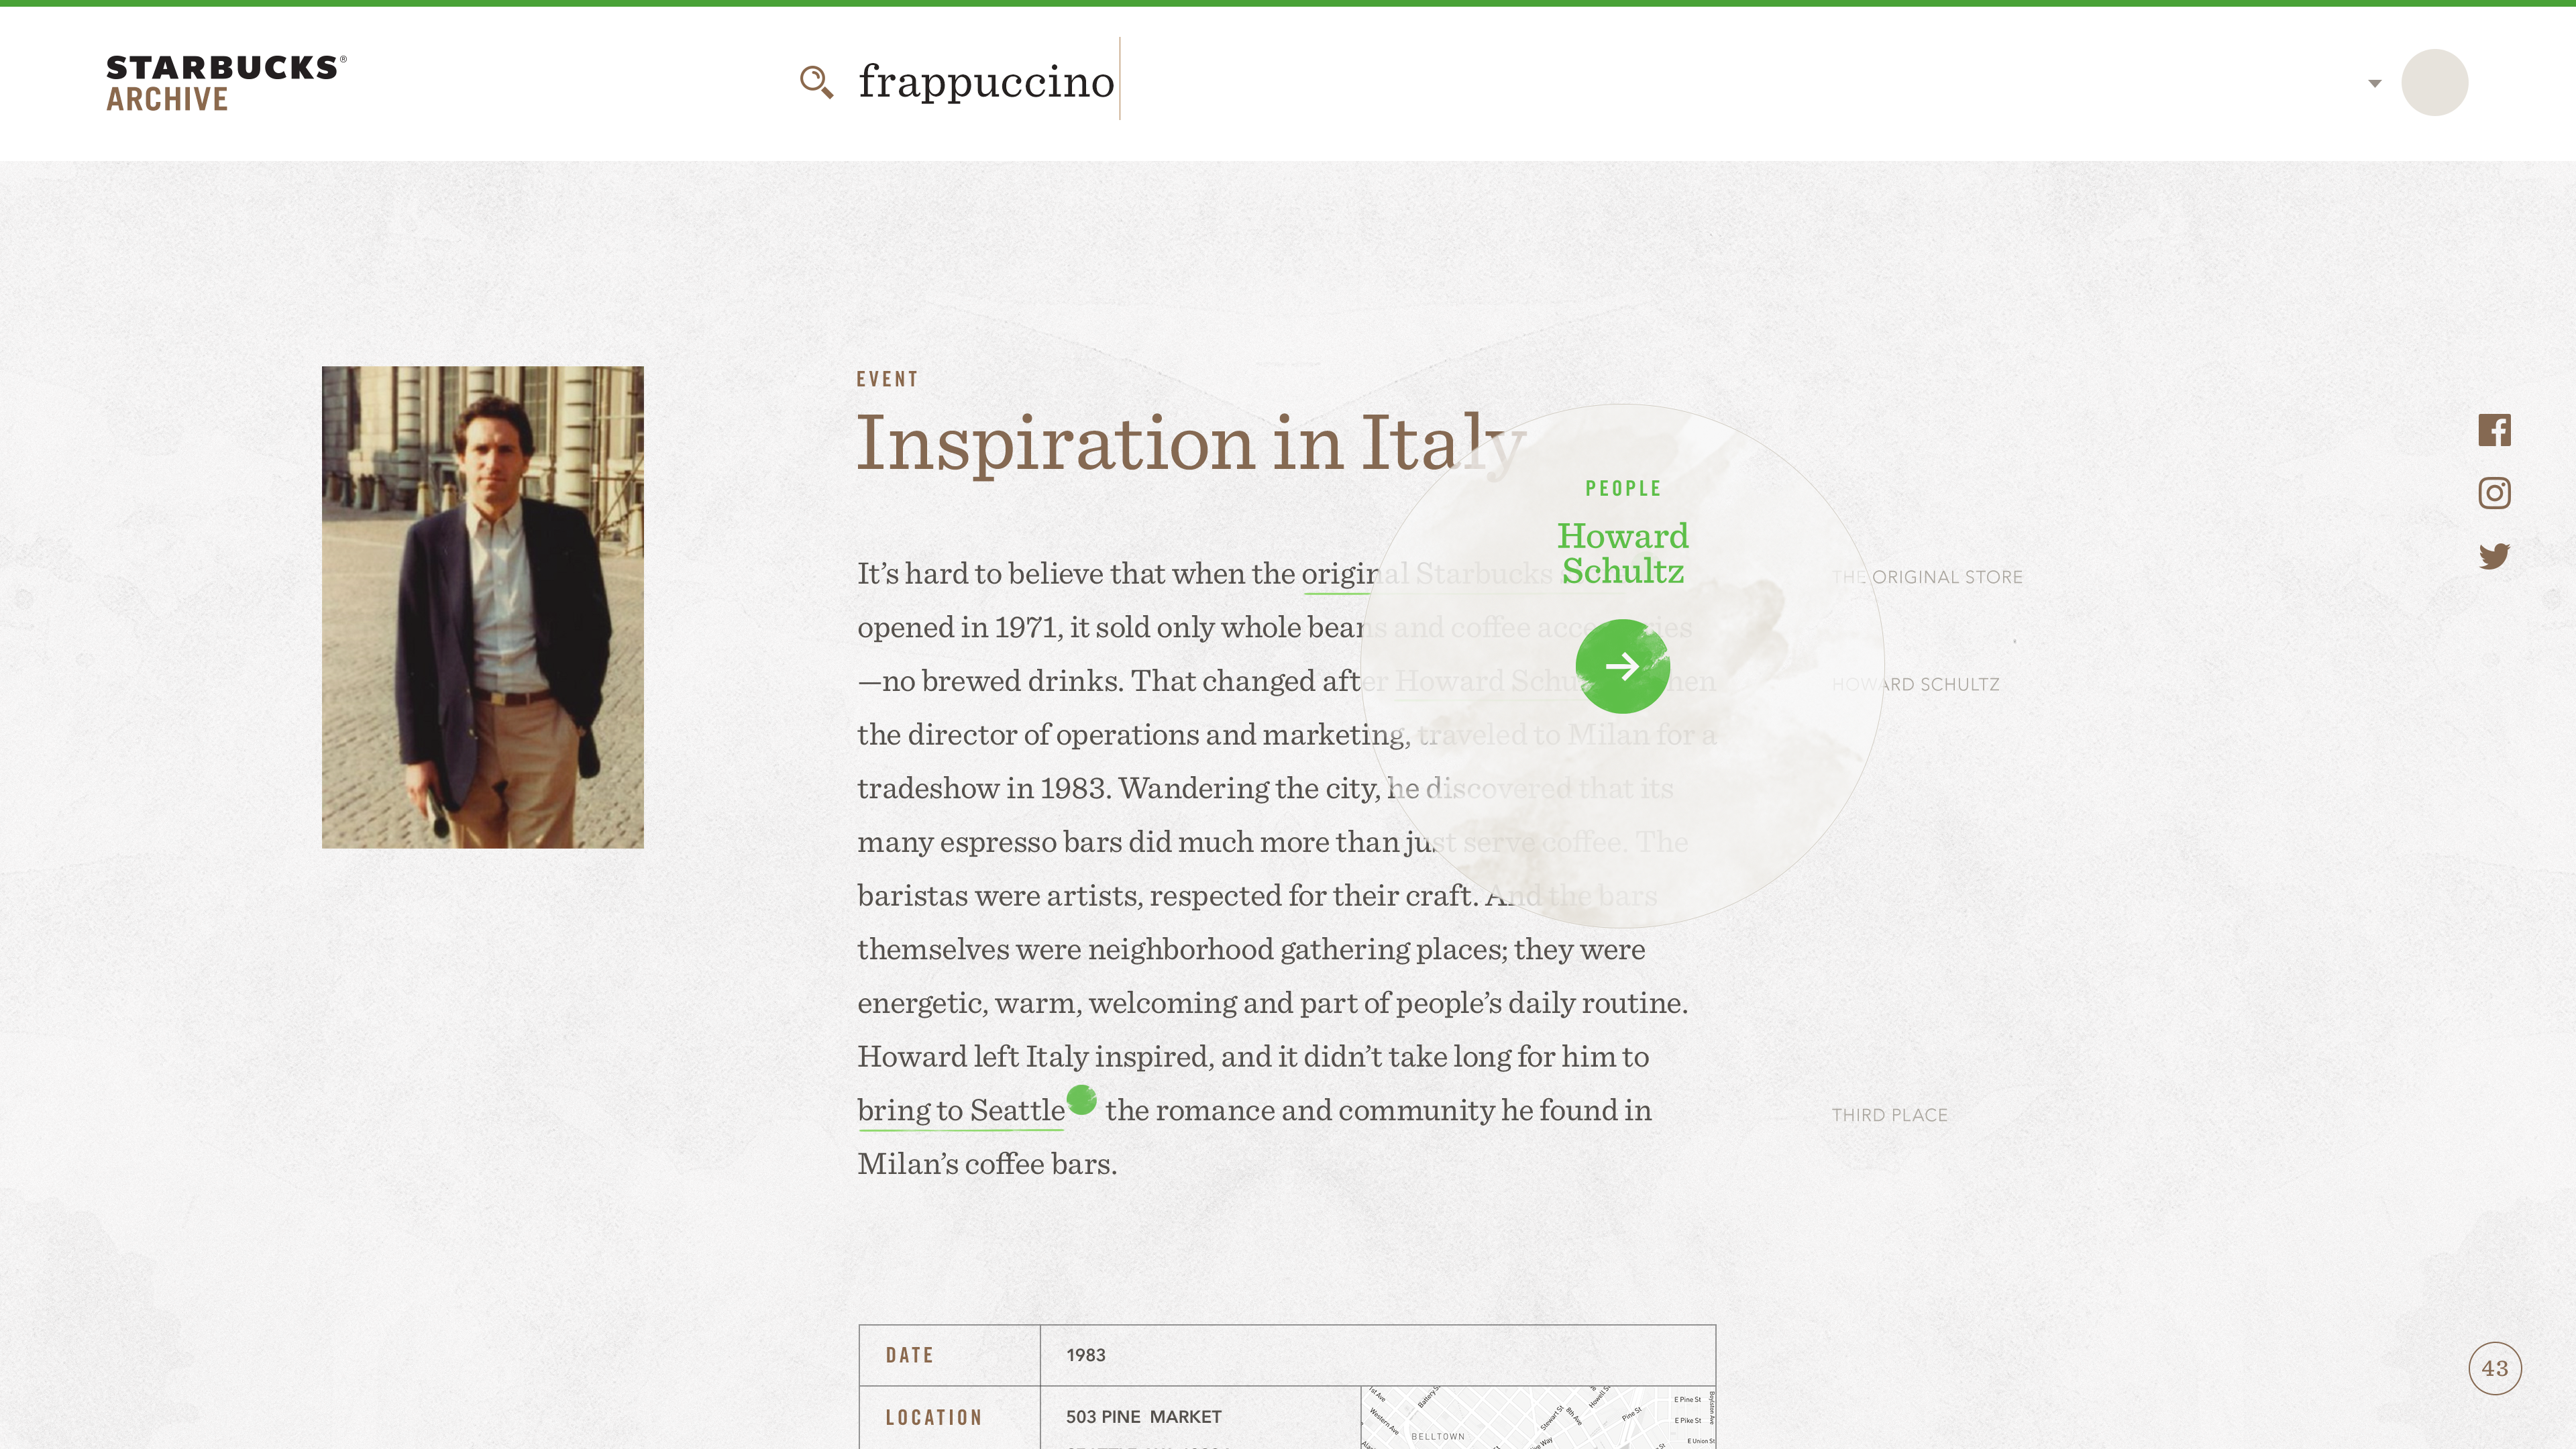Open Starbucks Archive Facebook page

point(2494,430)
